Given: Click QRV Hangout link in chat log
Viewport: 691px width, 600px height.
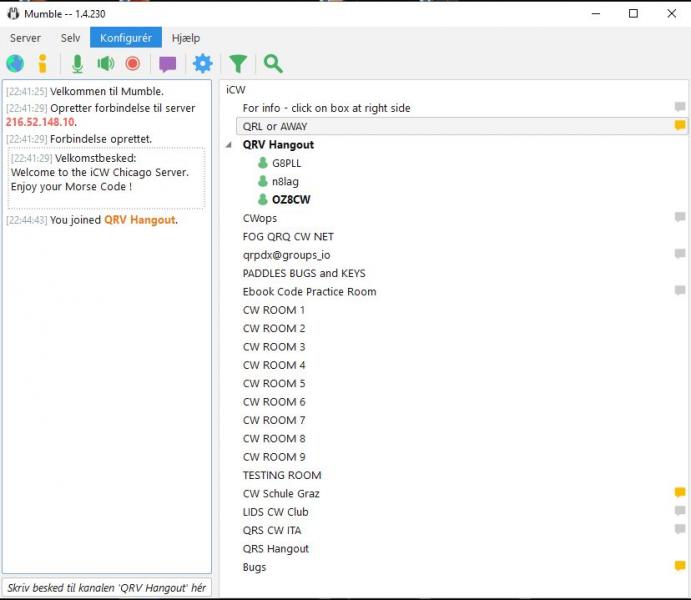Looking at the screenshot, I should tap(139, 220).
